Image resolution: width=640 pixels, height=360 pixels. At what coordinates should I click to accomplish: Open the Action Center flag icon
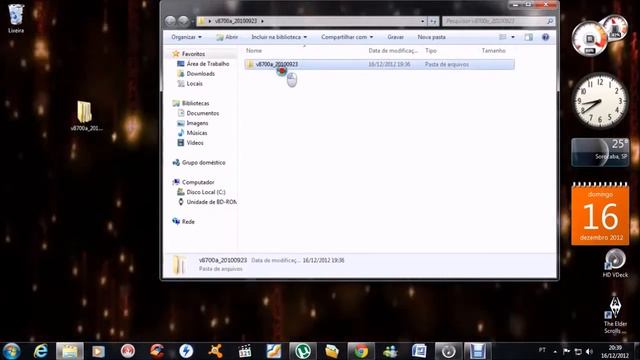point(566,351)
